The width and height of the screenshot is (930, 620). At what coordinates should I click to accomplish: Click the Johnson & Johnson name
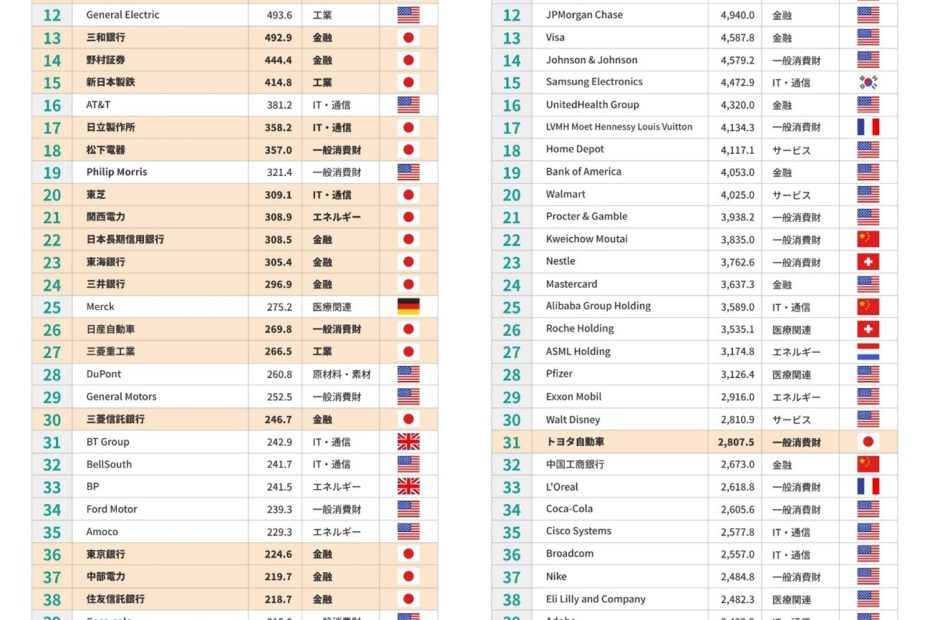[592, 60]
